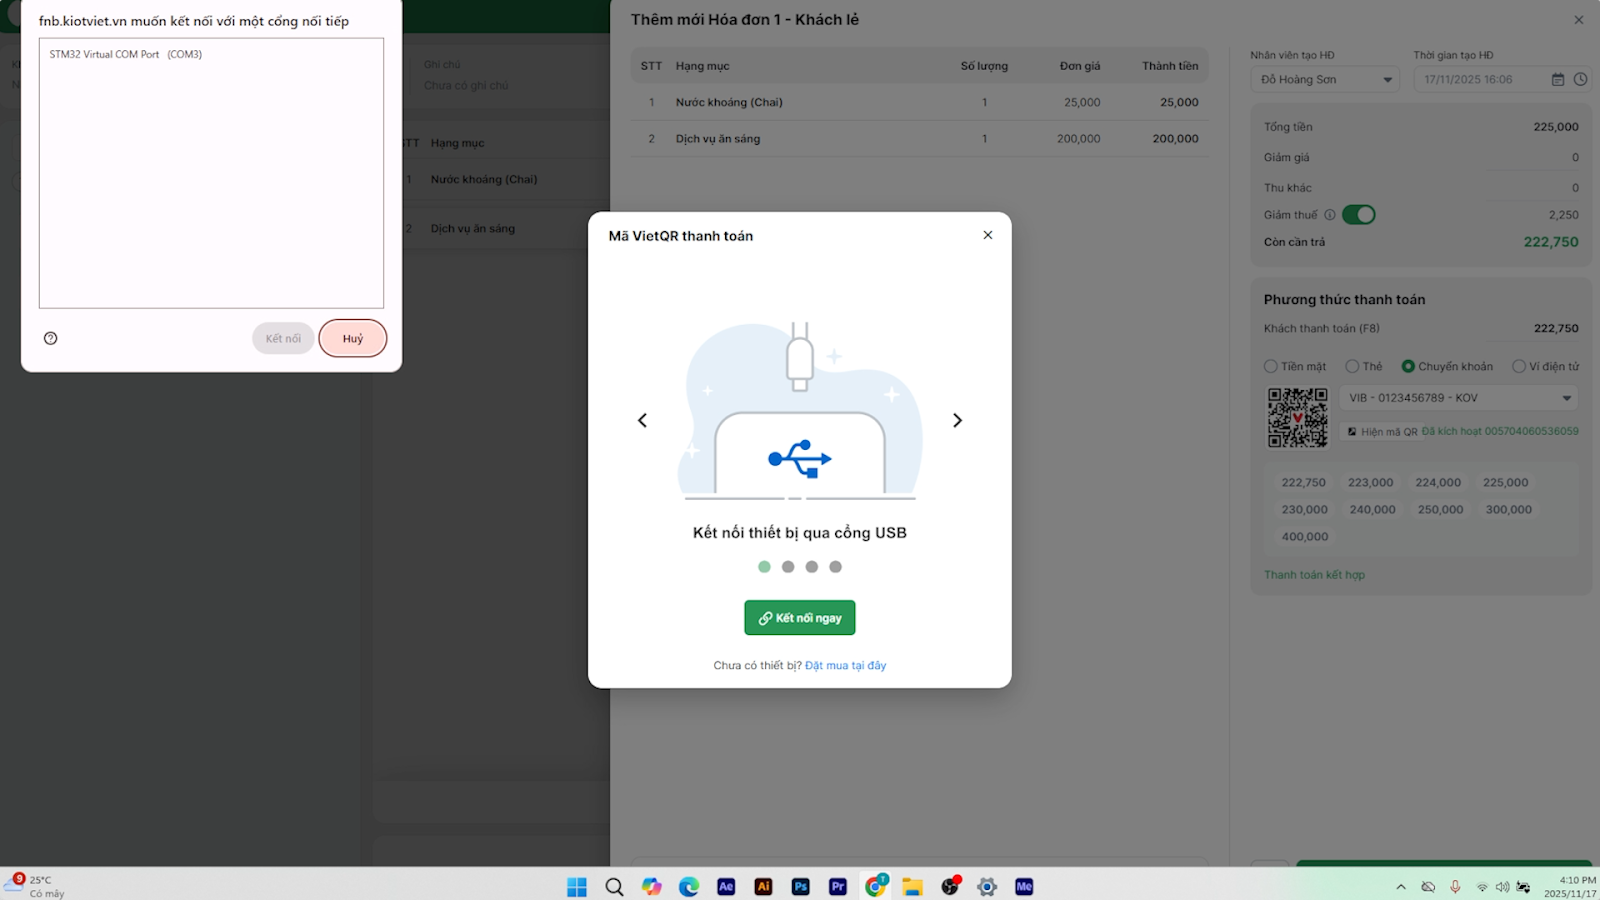Choose the 225,000 quick amount

(x=1506, y=482)
